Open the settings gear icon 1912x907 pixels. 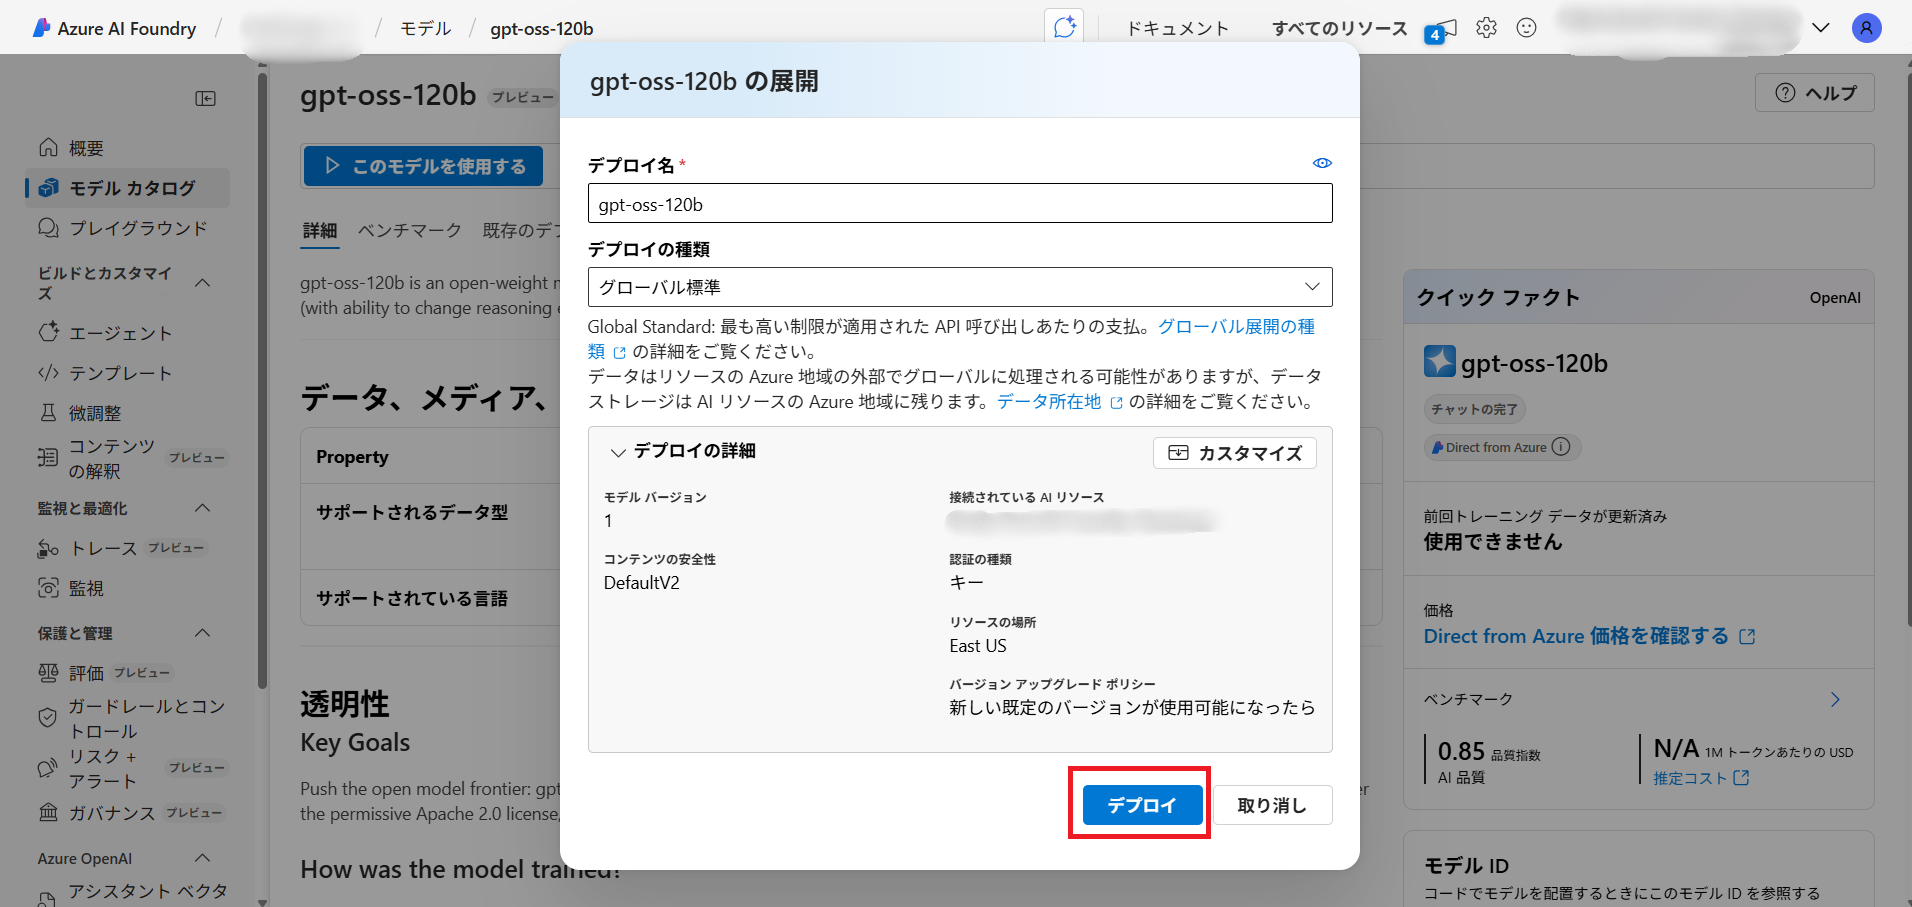1487,28
